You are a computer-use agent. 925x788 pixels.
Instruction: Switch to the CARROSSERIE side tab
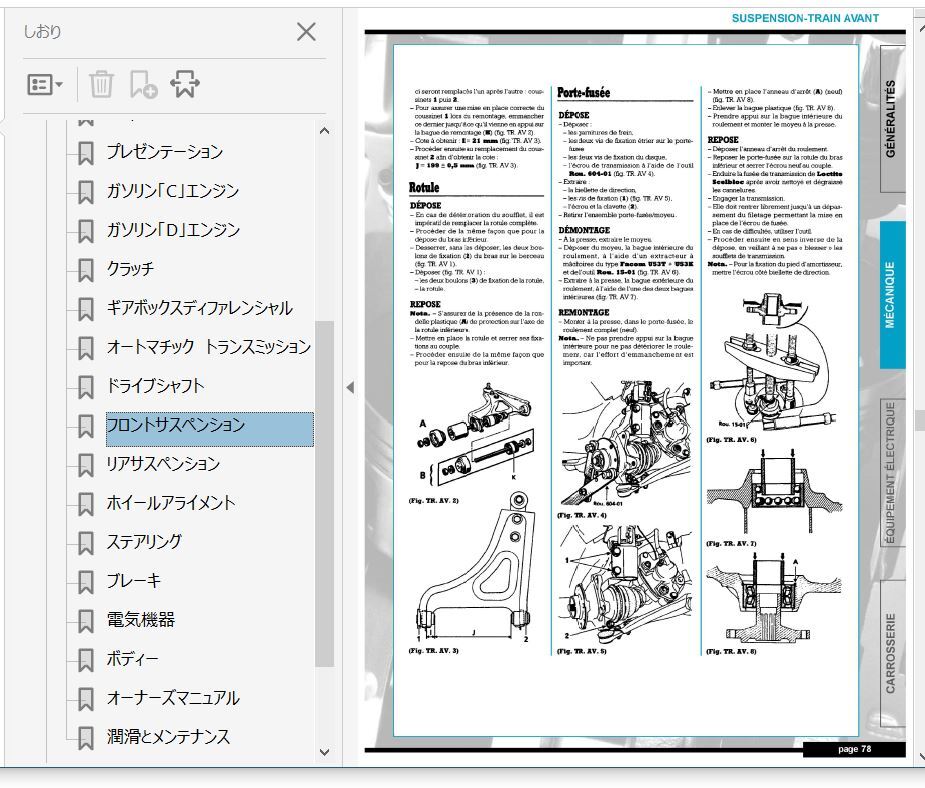click(x=891, y=654)
